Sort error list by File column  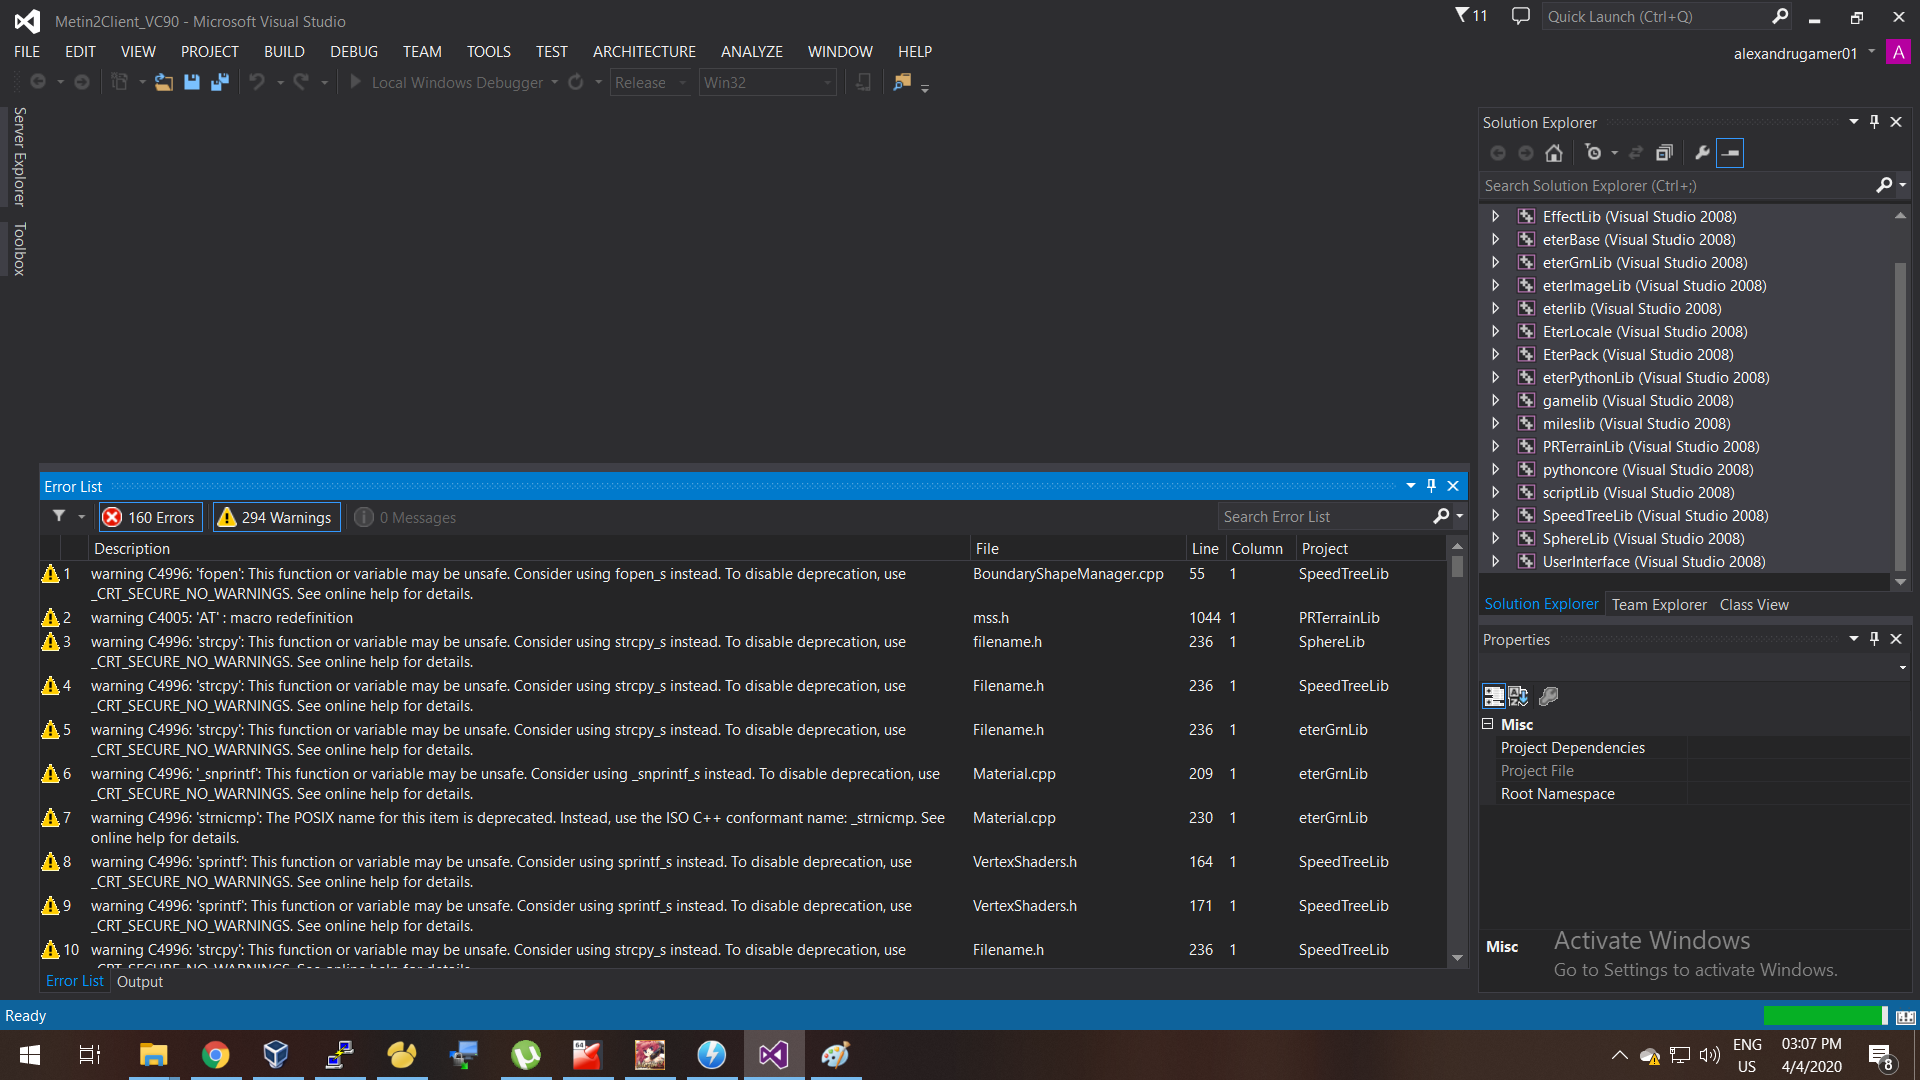click(x=1076, y=548)
